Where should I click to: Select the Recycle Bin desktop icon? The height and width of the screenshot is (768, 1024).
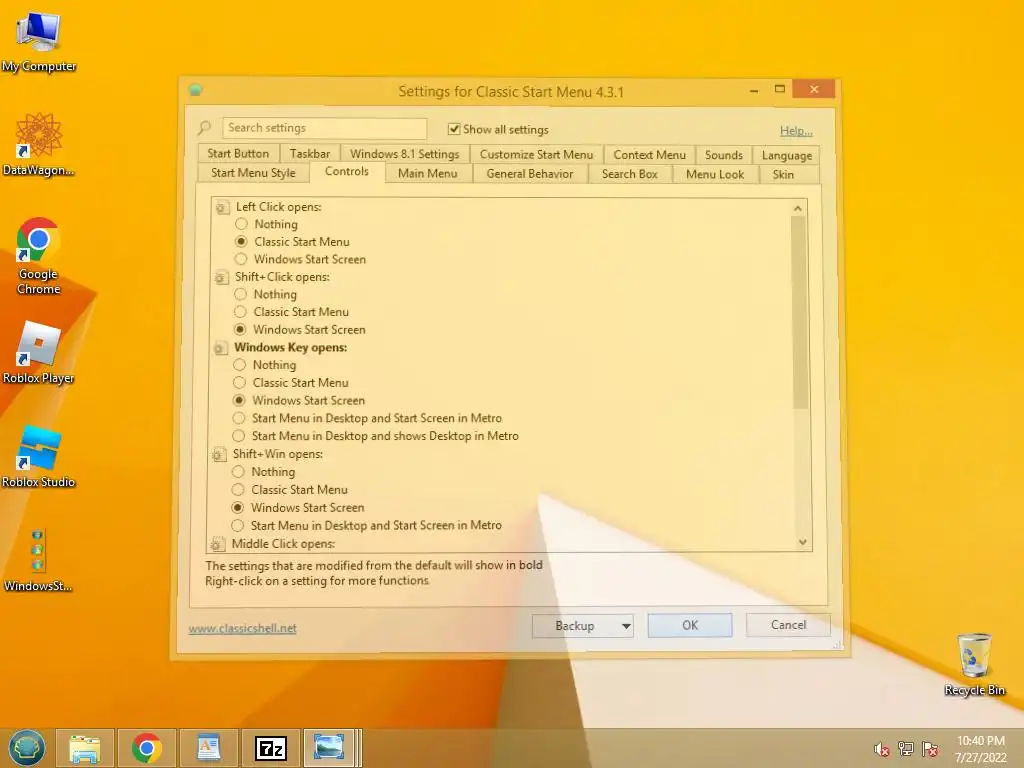(974, 664)
